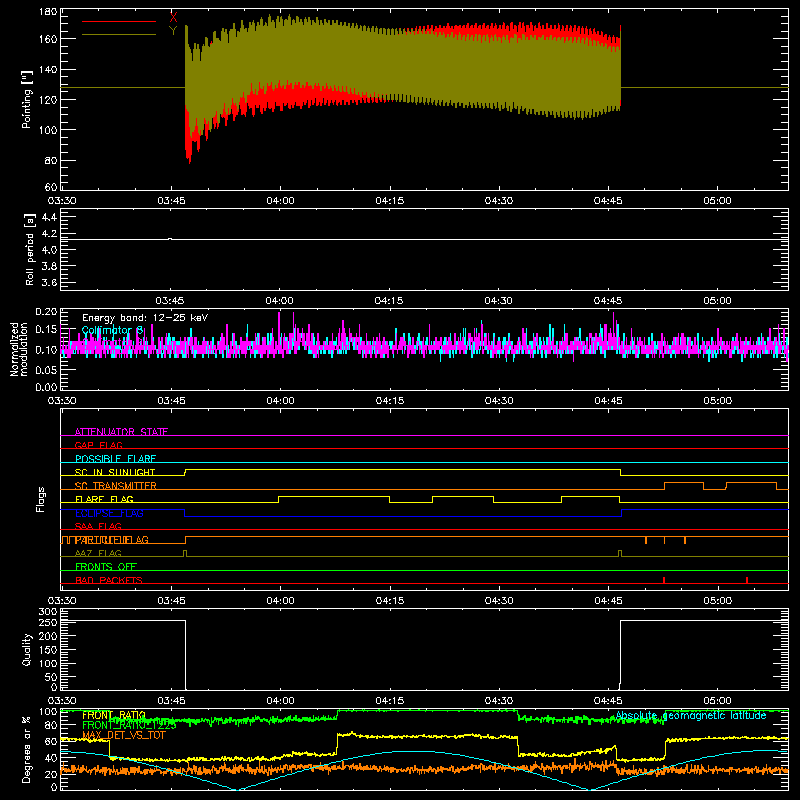Click 04:30 time tick under the modulation plot
Screen dimensions: 800x800
tap(499, 401)
